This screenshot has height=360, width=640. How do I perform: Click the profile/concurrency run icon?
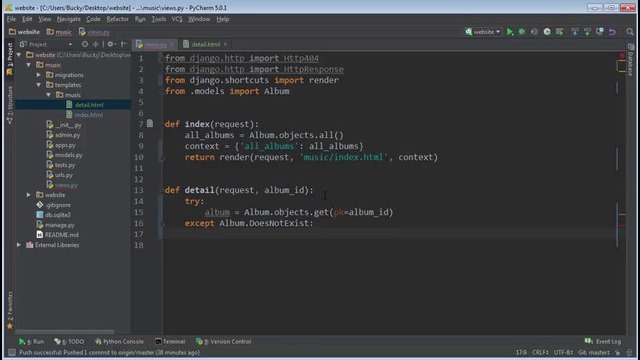click(547, 32)
